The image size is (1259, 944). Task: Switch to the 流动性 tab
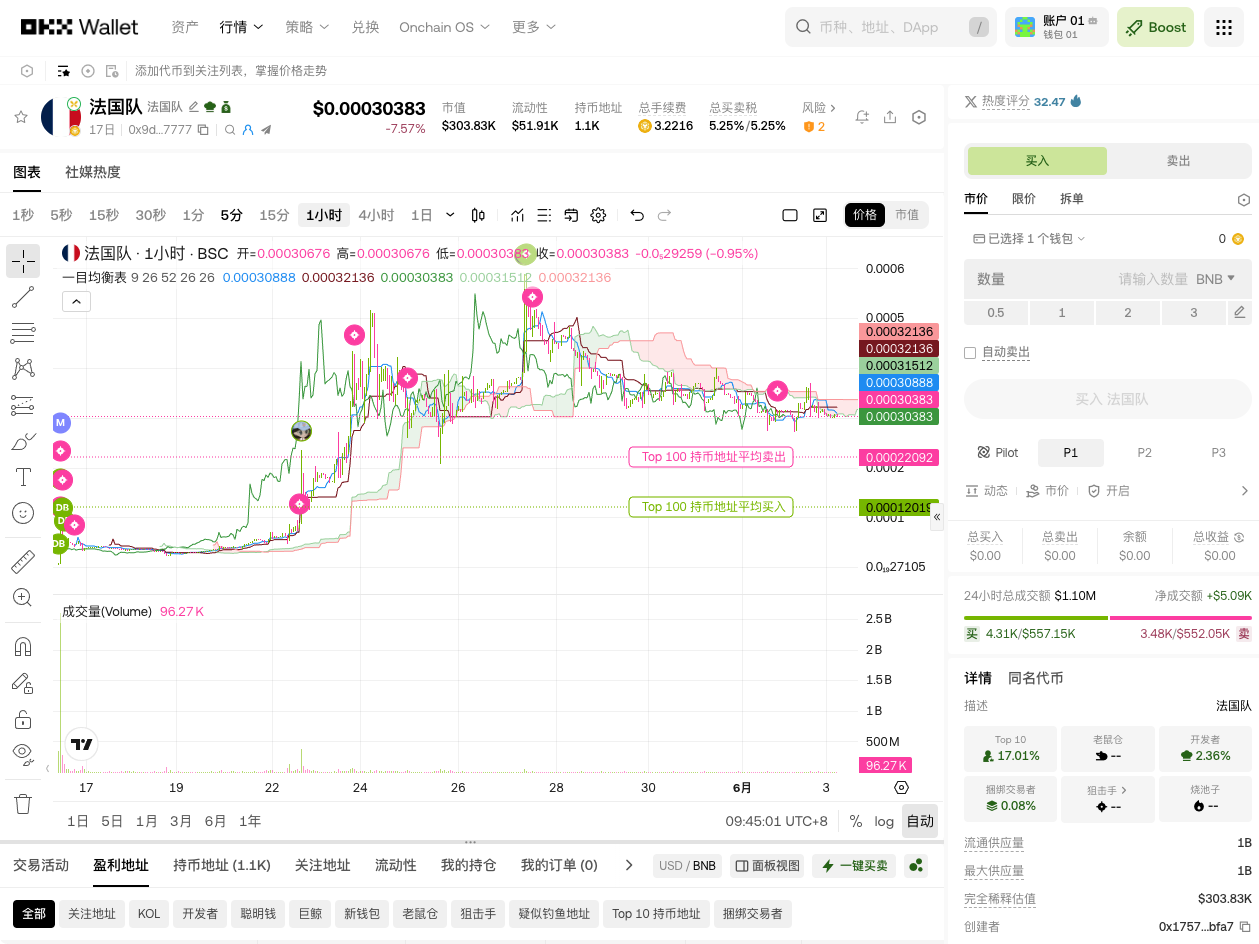click(x=395, y=865)
